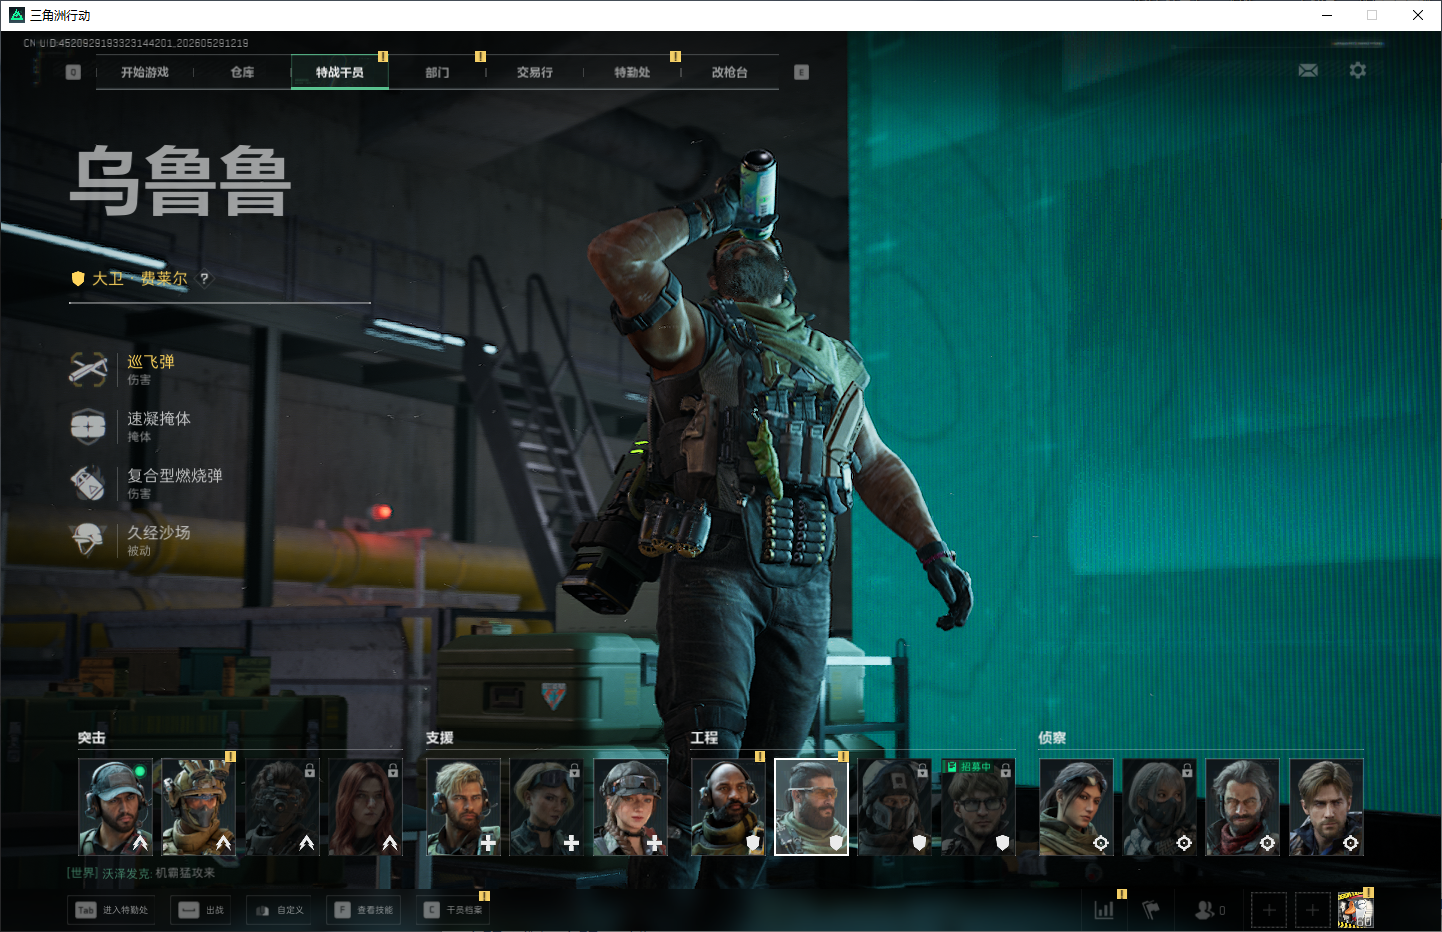This screenshot has height=932, width=1442.
Task: Open the 交易行 tab
Action: tap(535, 72)
